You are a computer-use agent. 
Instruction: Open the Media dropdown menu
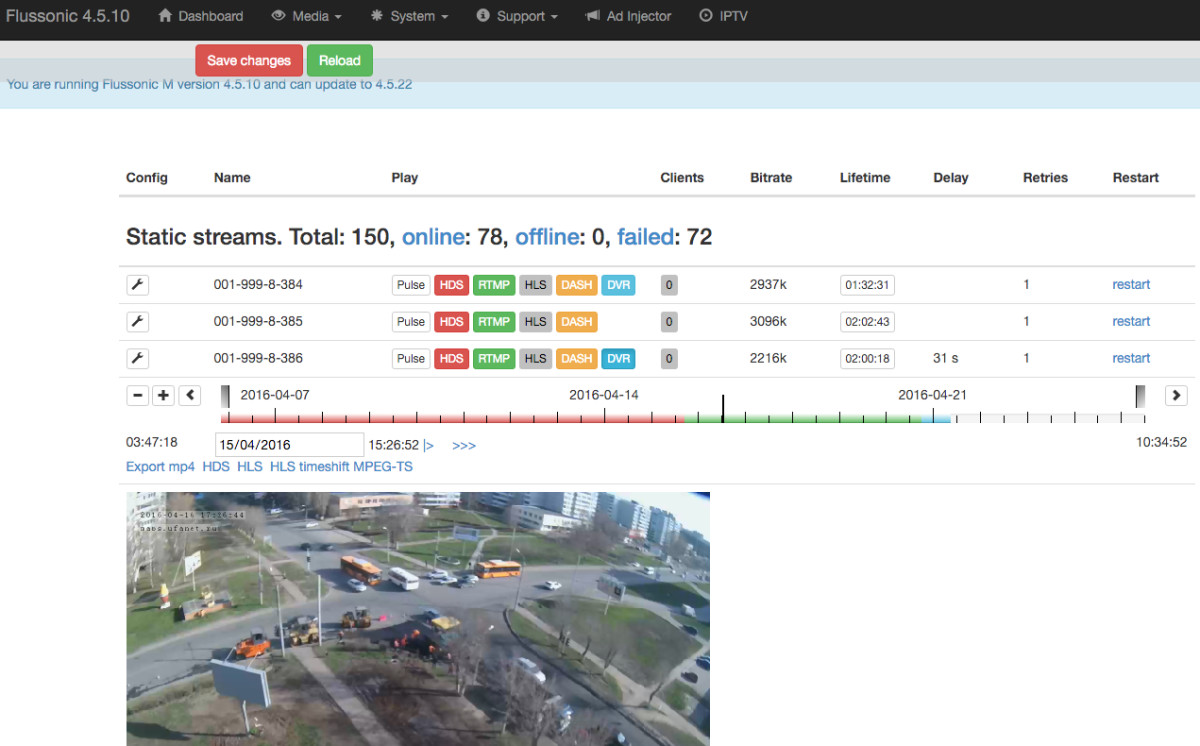[306, 16]
